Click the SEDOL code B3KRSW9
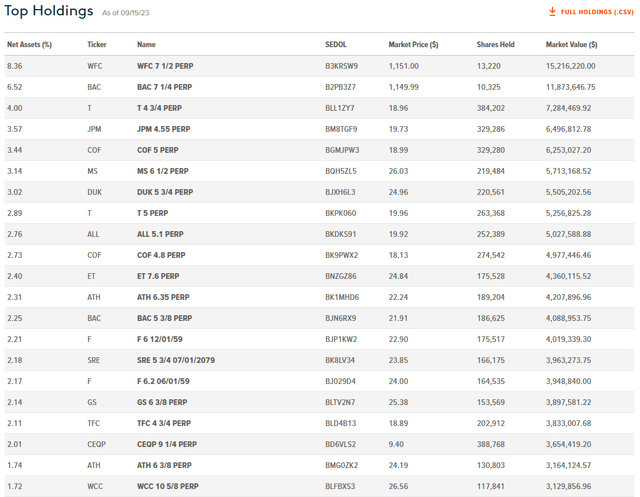This screenshot has height=497, width=640. point(341,66)
